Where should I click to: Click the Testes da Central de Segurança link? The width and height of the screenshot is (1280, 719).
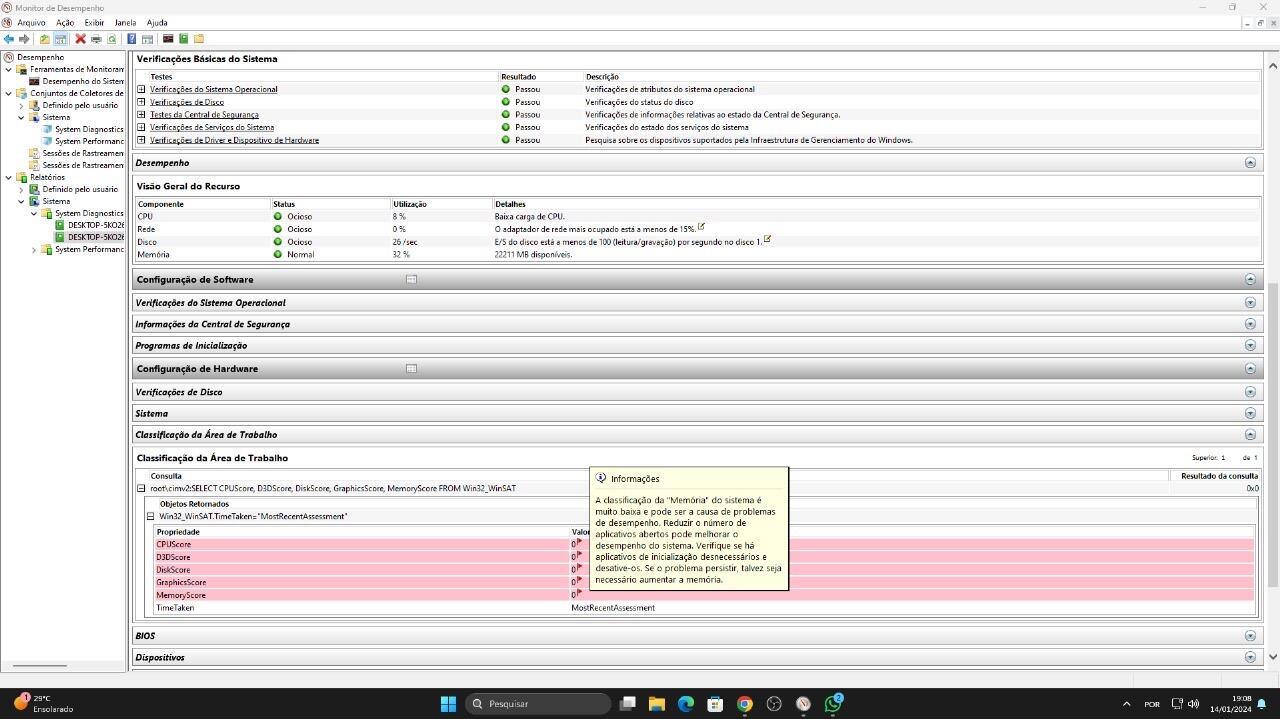[204, 115]
